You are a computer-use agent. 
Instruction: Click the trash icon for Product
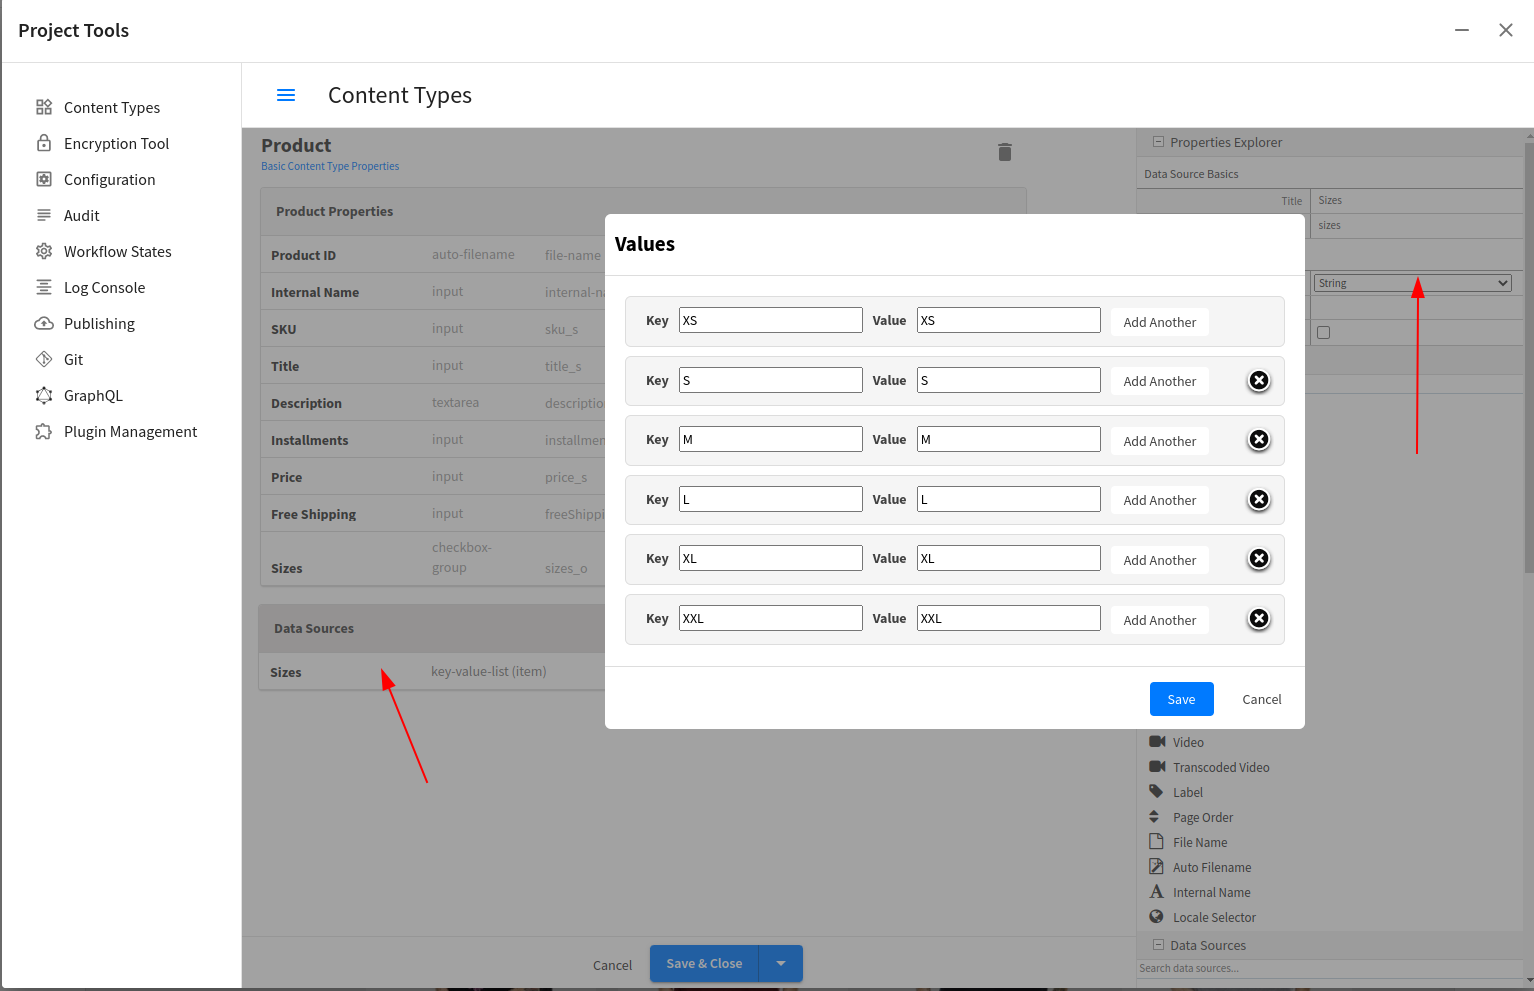point(1005,152)
